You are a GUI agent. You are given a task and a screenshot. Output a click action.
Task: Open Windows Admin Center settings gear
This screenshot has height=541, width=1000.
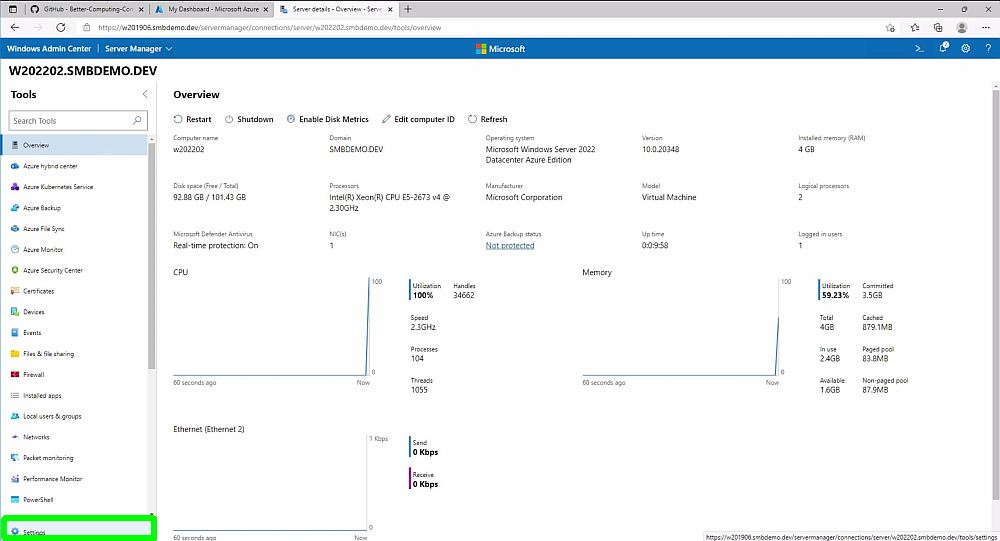[966, 48]
